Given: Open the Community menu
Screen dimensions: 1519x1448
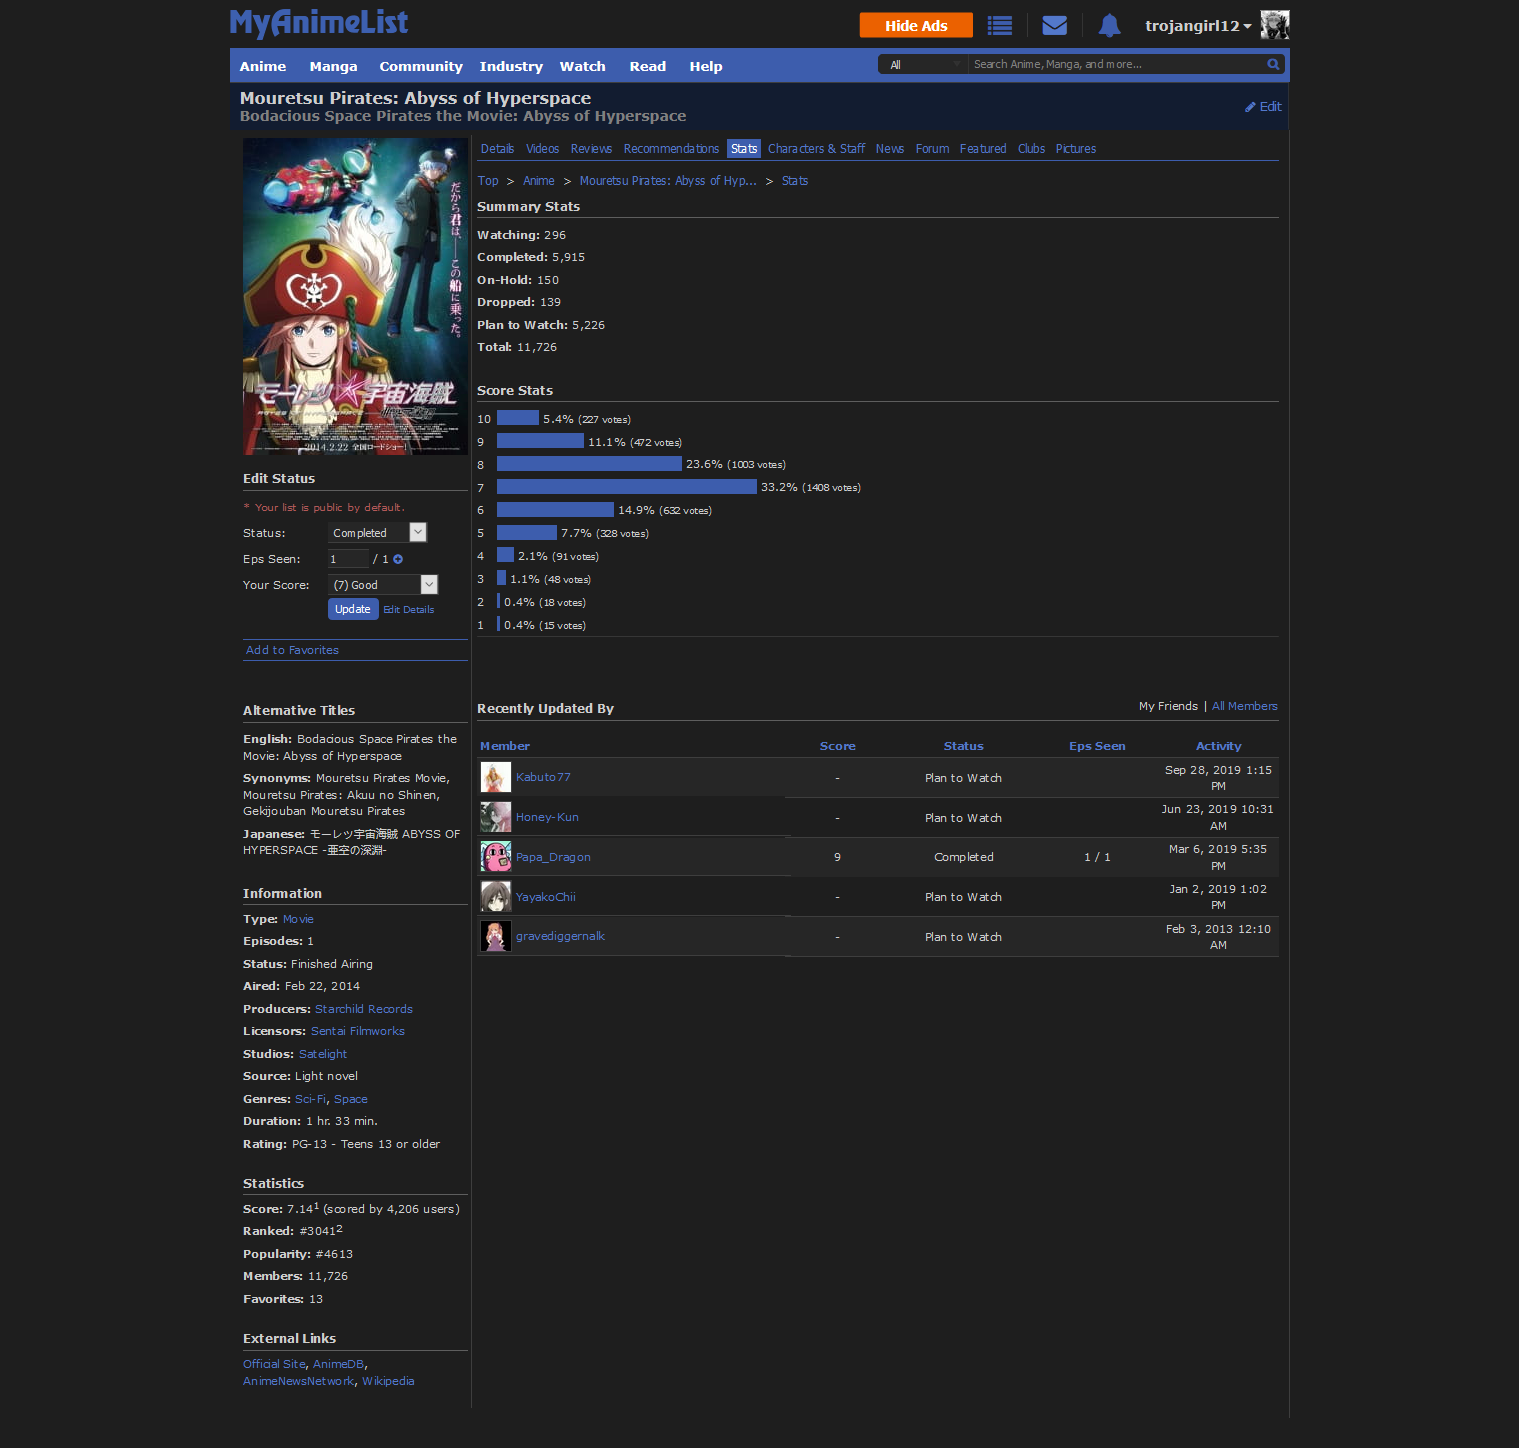Looking at the screenshot, I should tap(420, 67).
